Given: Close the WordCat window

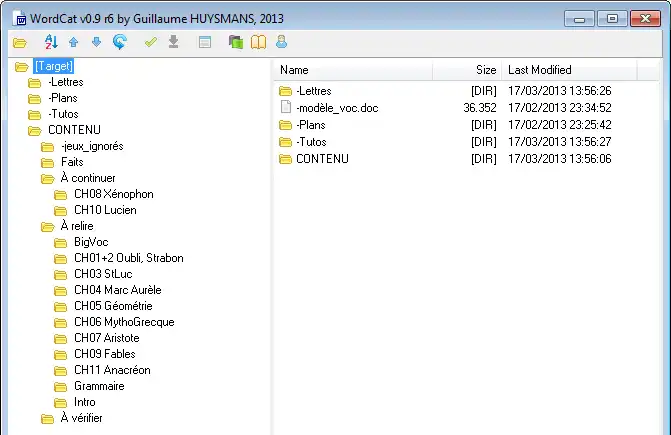Looking at the screenshot, I should 645,19.
